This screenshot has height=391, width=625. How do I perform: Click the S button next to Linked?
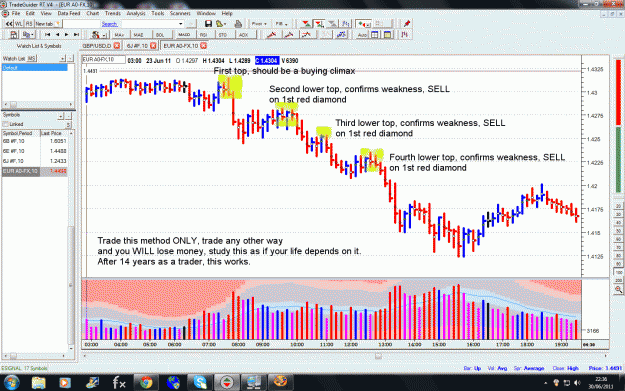[68, 125]
